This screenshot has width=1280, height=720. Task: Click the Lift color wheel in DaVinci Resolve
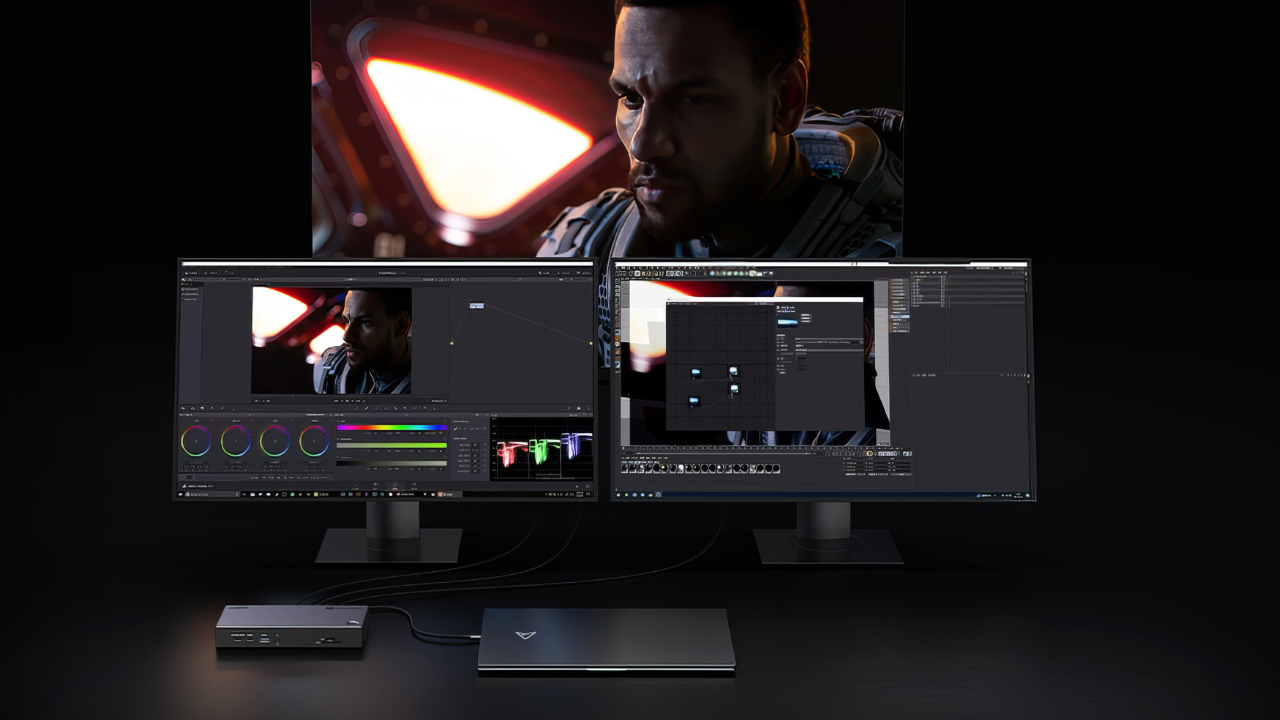pyautogui.click(x=196, y=441)
